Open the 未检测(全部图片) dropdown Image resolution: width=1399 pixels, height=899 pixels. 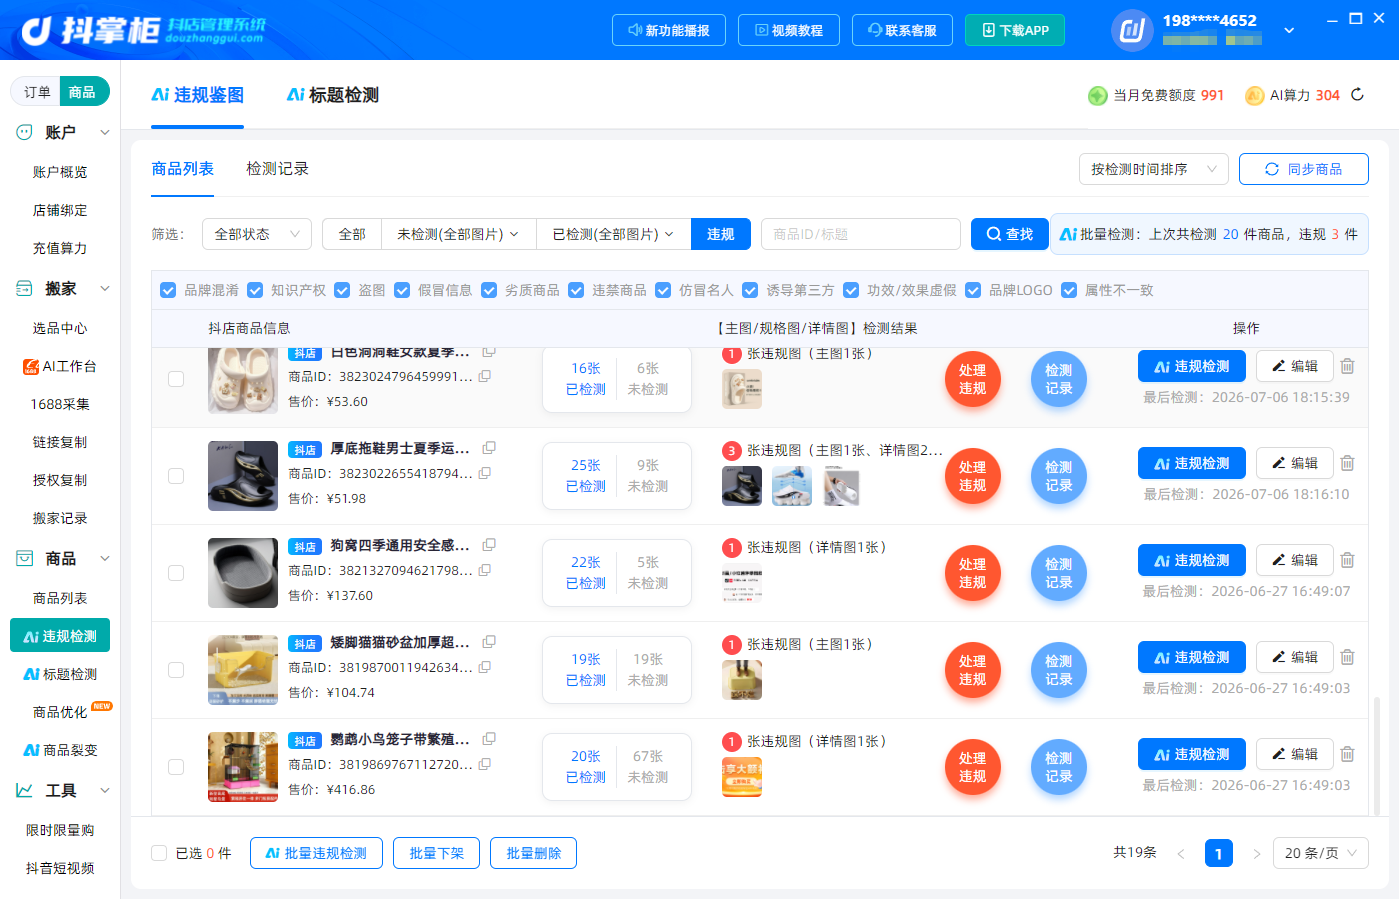[x=458, y=234]
